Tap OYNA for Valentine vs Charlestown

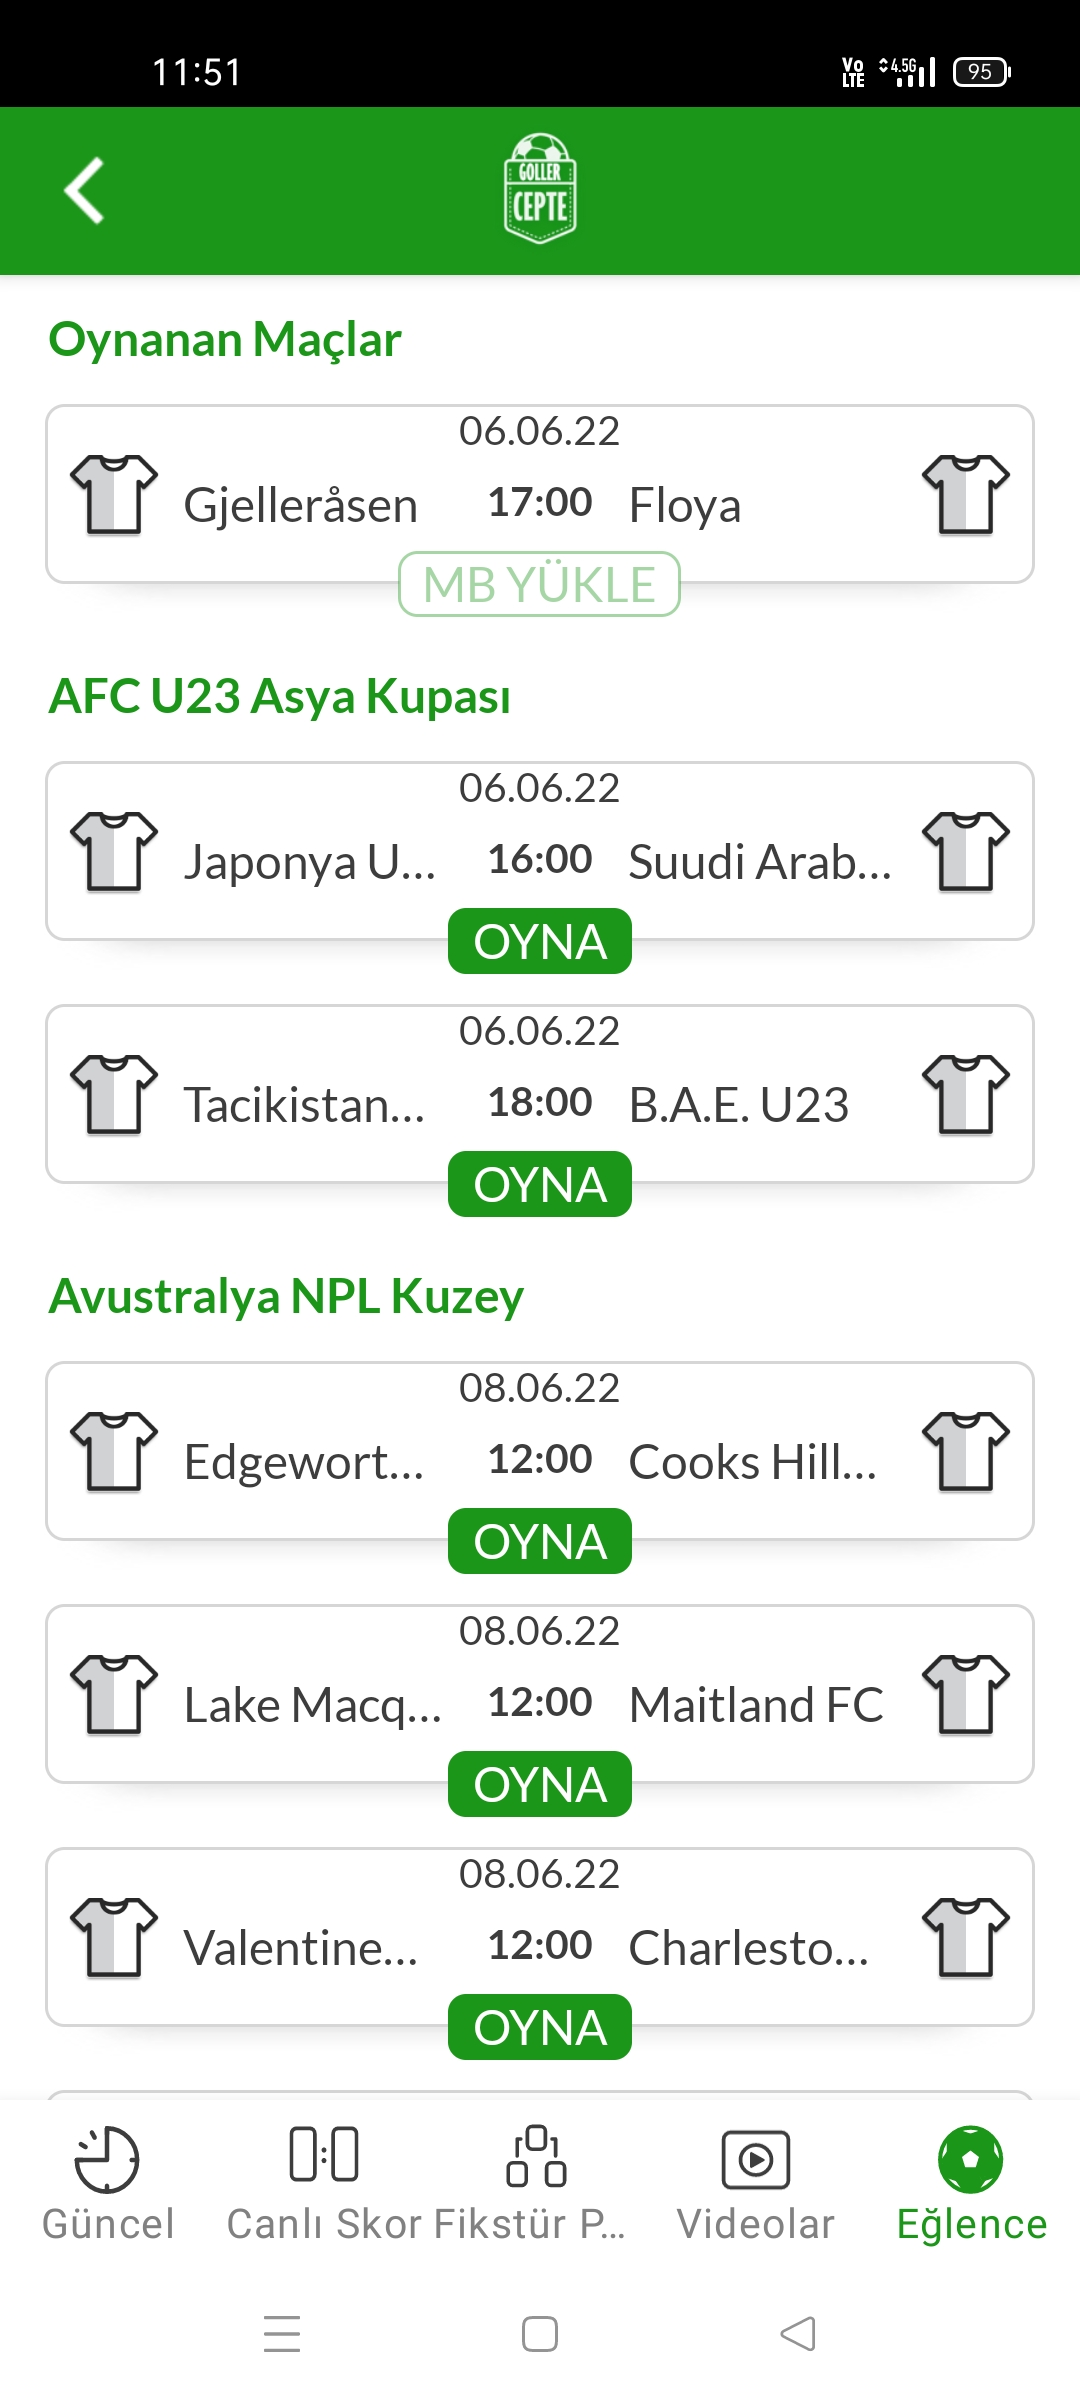[540, 2027]
